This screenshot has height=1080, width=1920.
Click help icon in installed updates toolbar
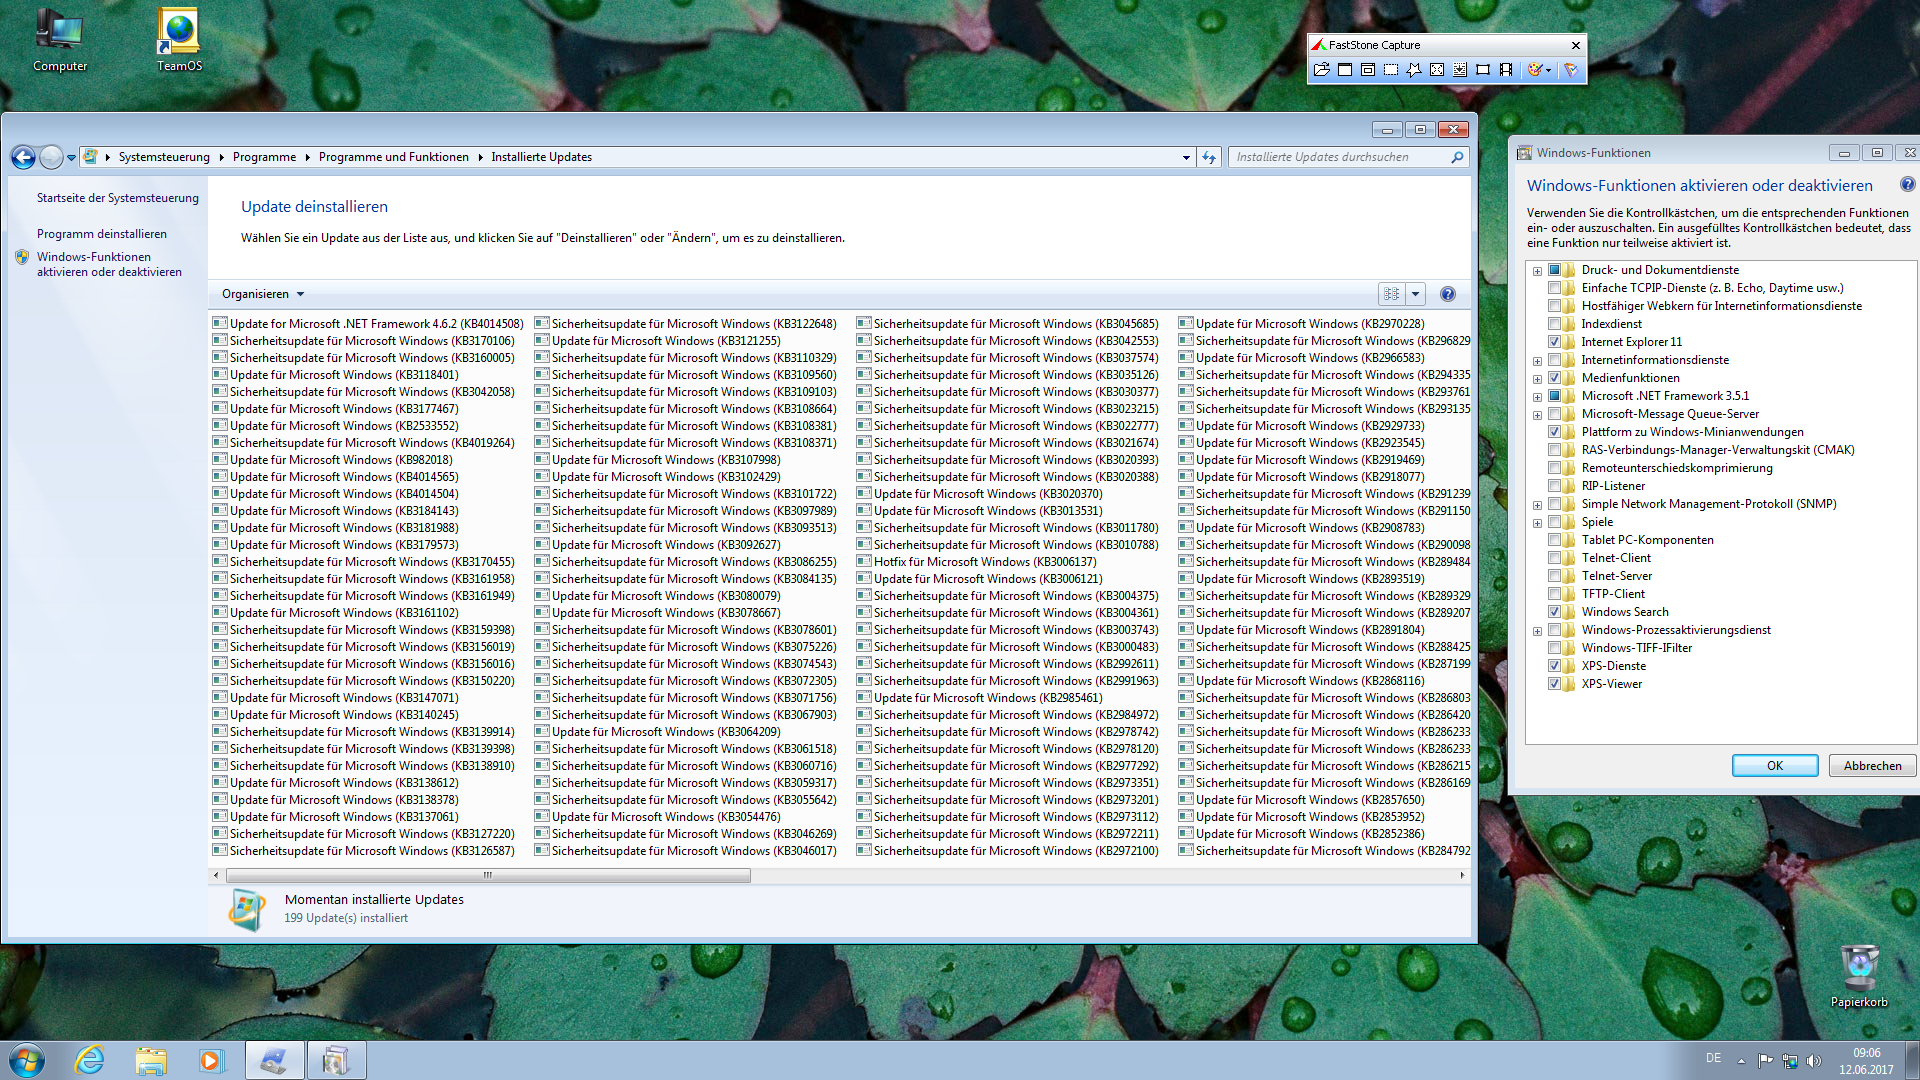(1447, 294)
